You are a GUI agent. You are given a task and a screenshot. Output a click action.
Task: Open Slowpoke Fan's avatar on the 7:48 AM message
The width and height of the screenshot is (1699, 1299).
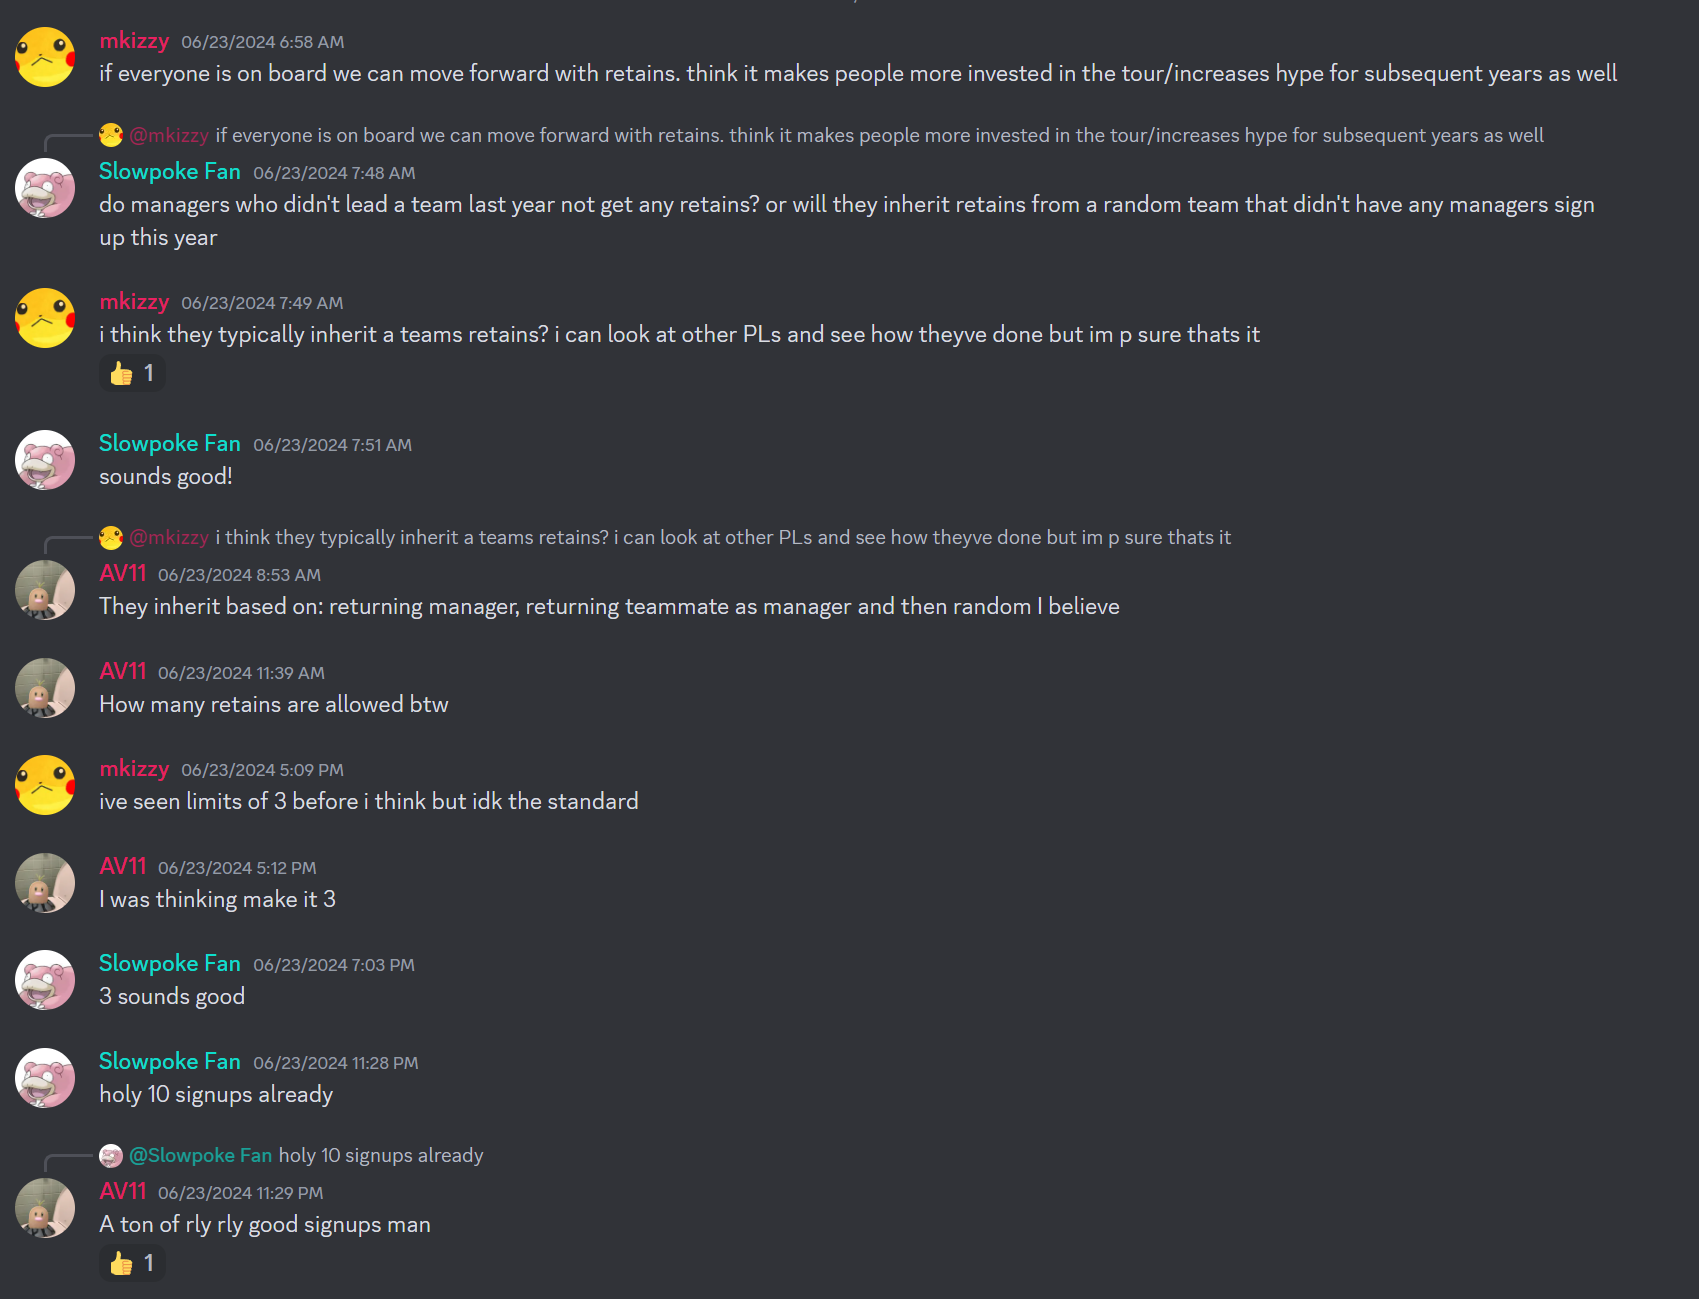[45, 188]
